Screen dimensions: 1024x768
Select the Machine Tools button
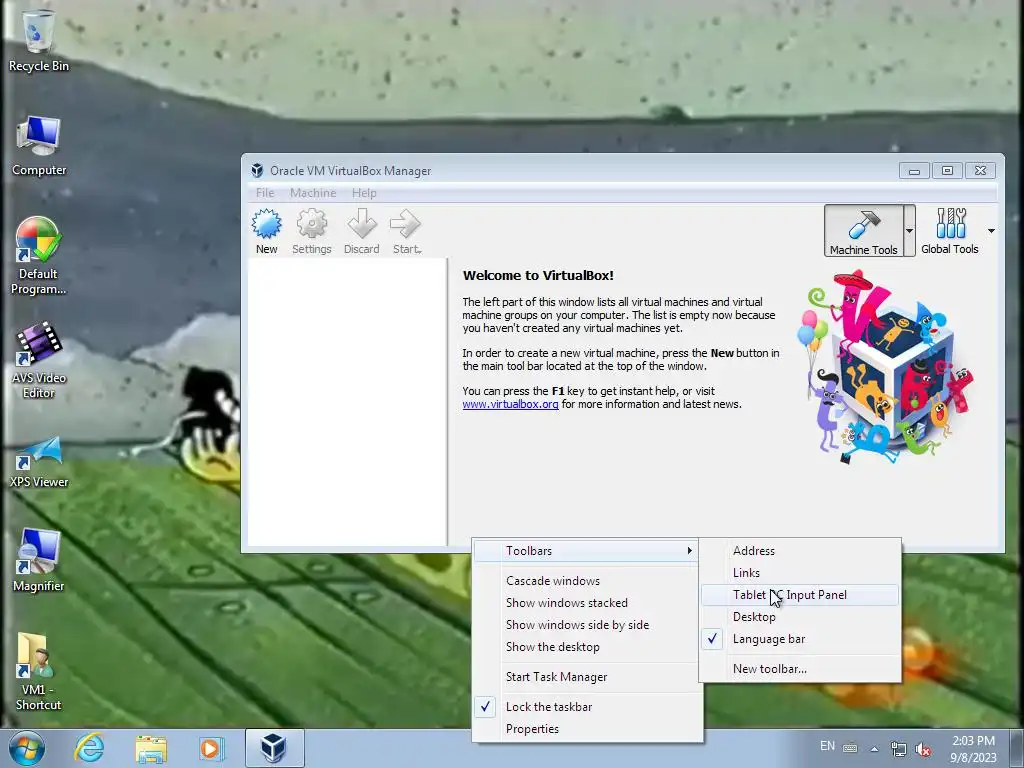[863, 231]
